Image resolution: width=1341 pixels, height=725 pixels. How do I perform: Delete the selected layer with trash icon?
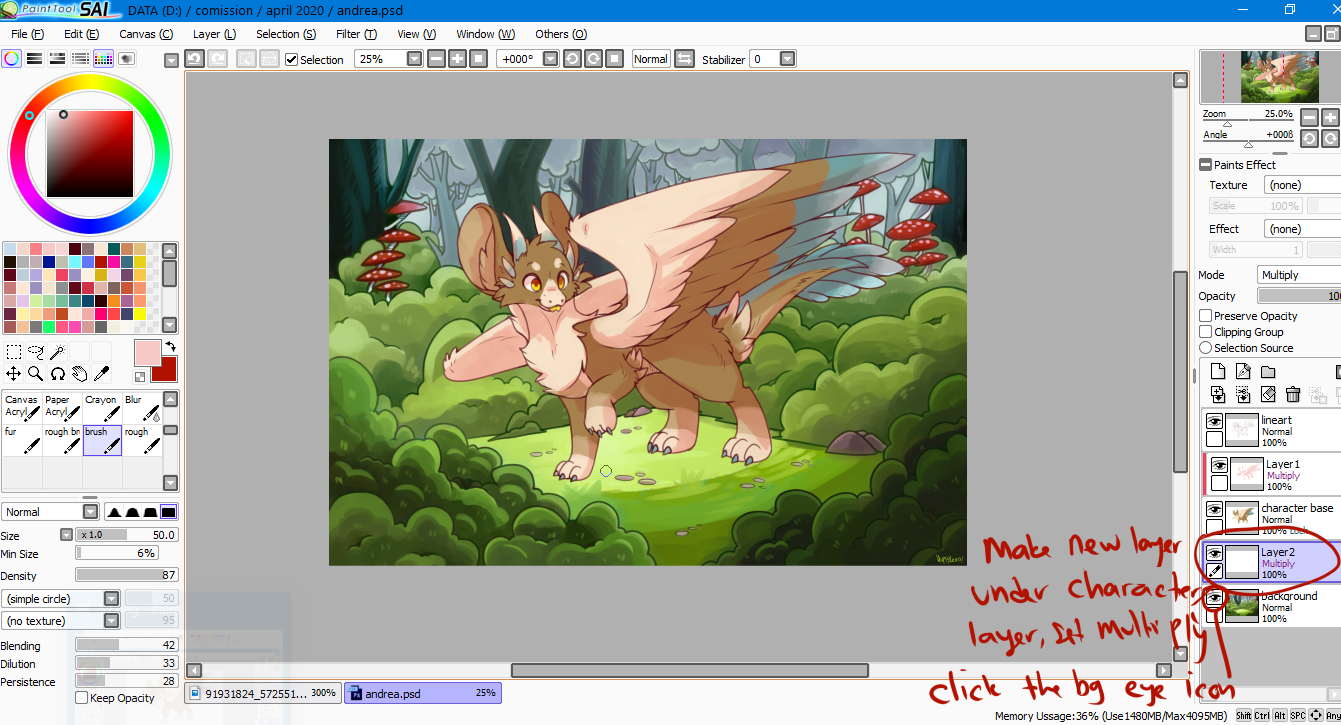1293,395
